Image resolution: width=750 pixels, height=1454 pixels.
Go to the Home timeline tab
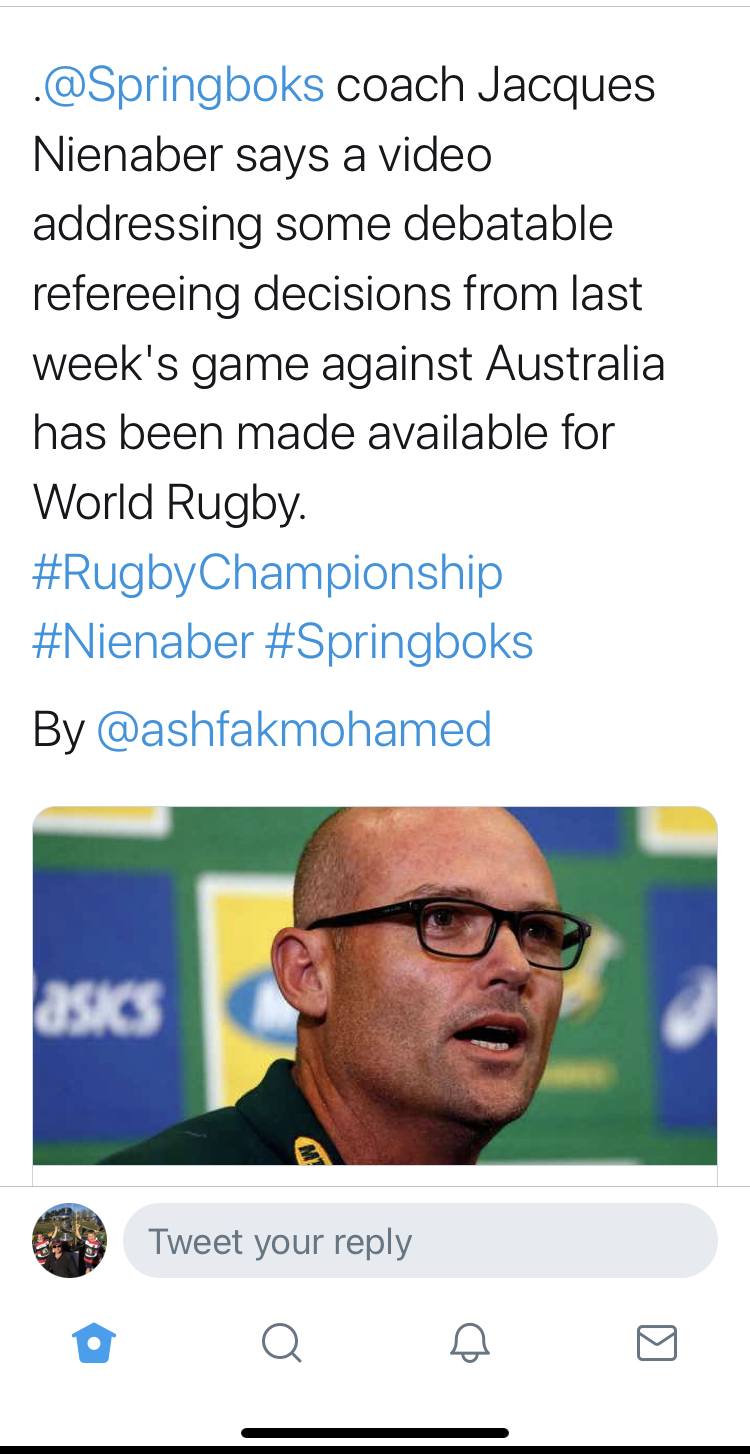(95, 1343)
